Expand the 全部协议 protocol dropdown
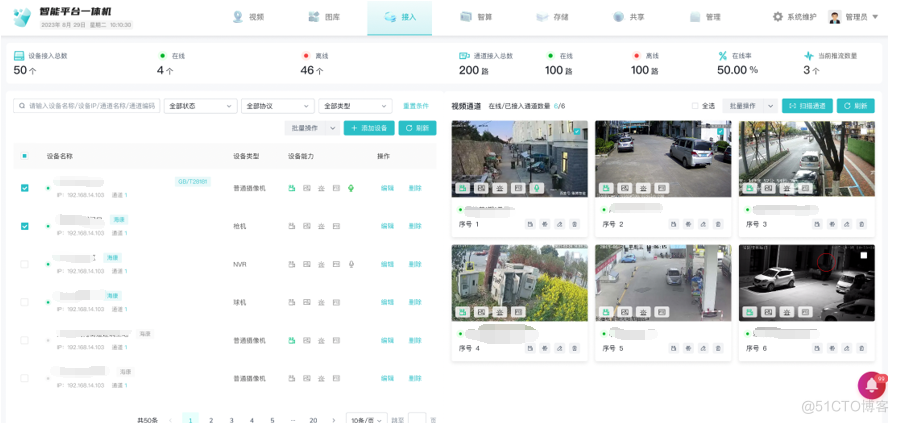This screenshot has height=423, width=898. click(278, 106)
